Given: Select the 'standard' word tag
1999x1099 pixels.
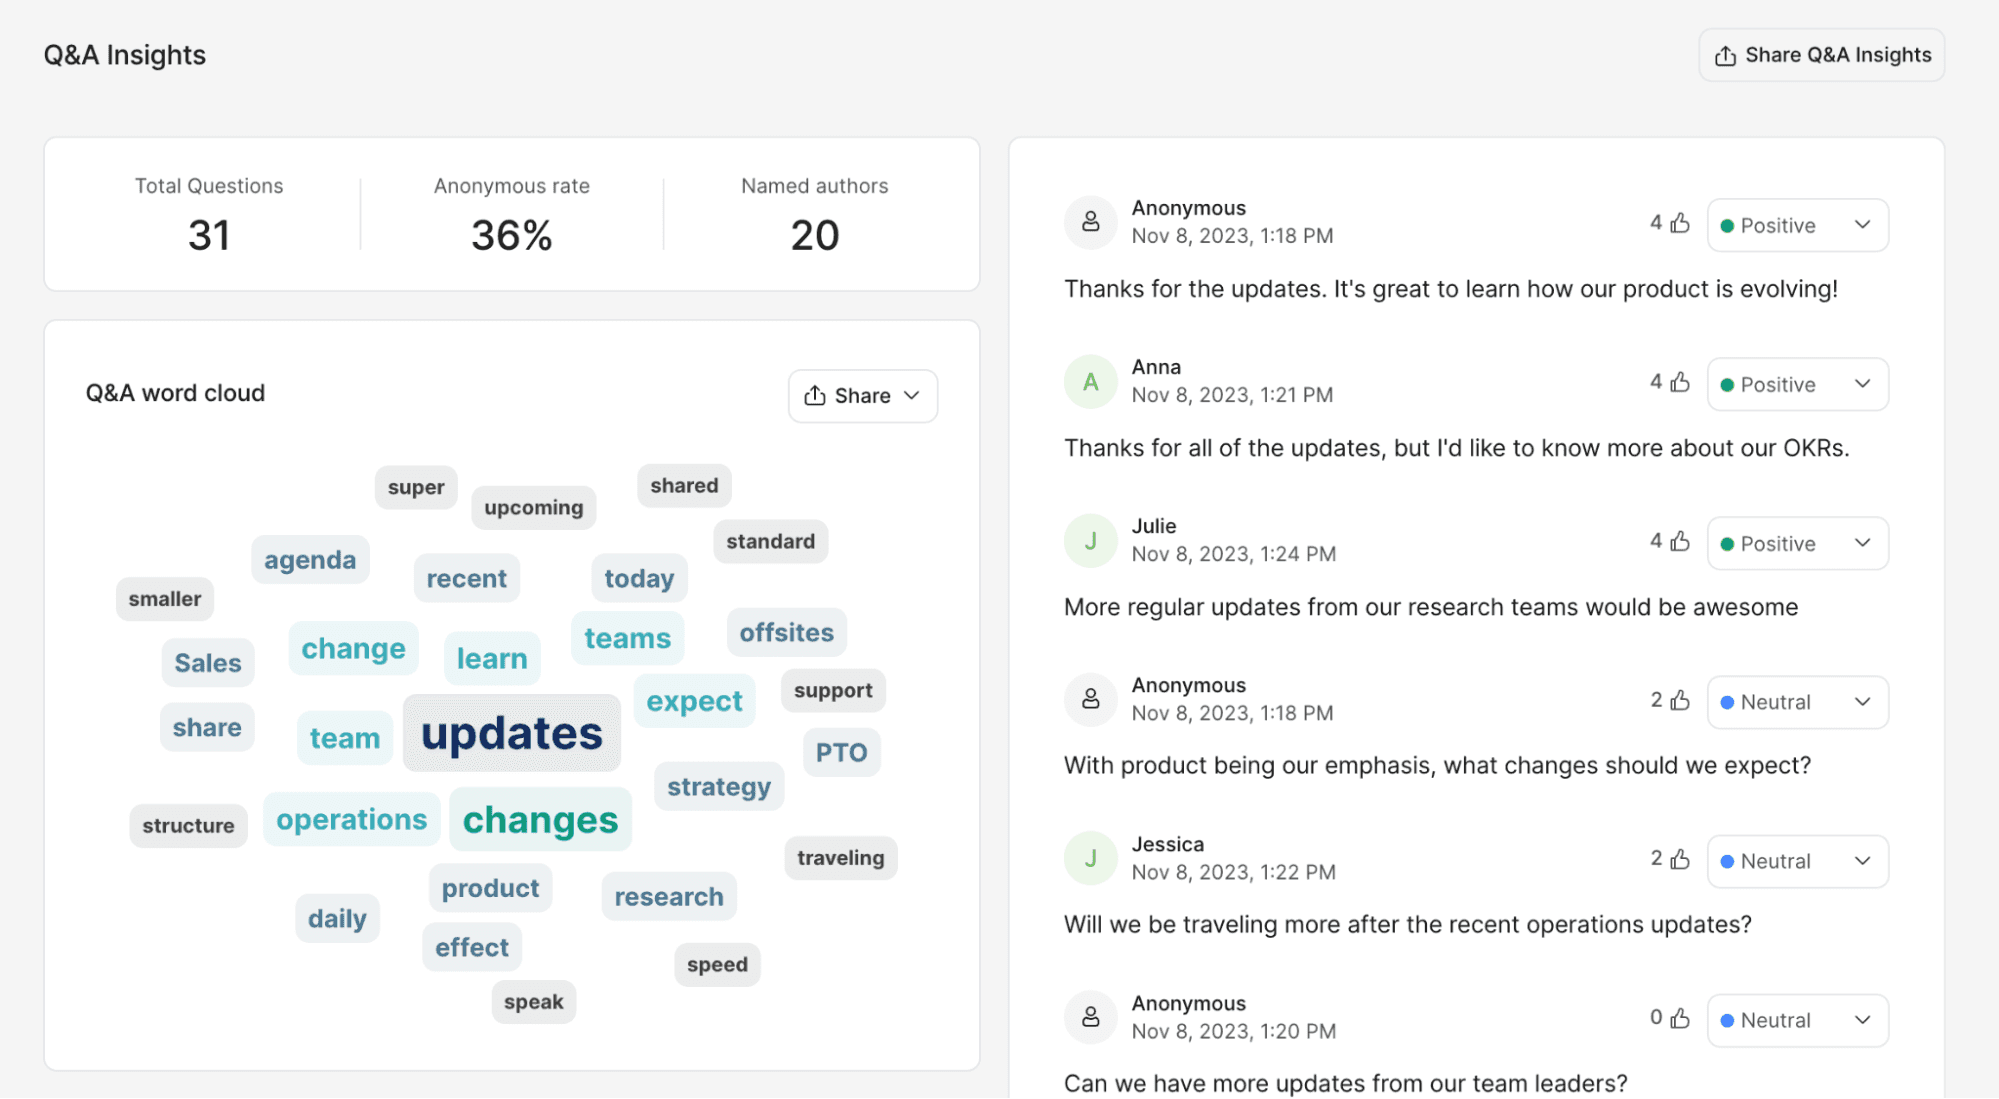Looking at the screenshot, I should [x=770, y=541].
